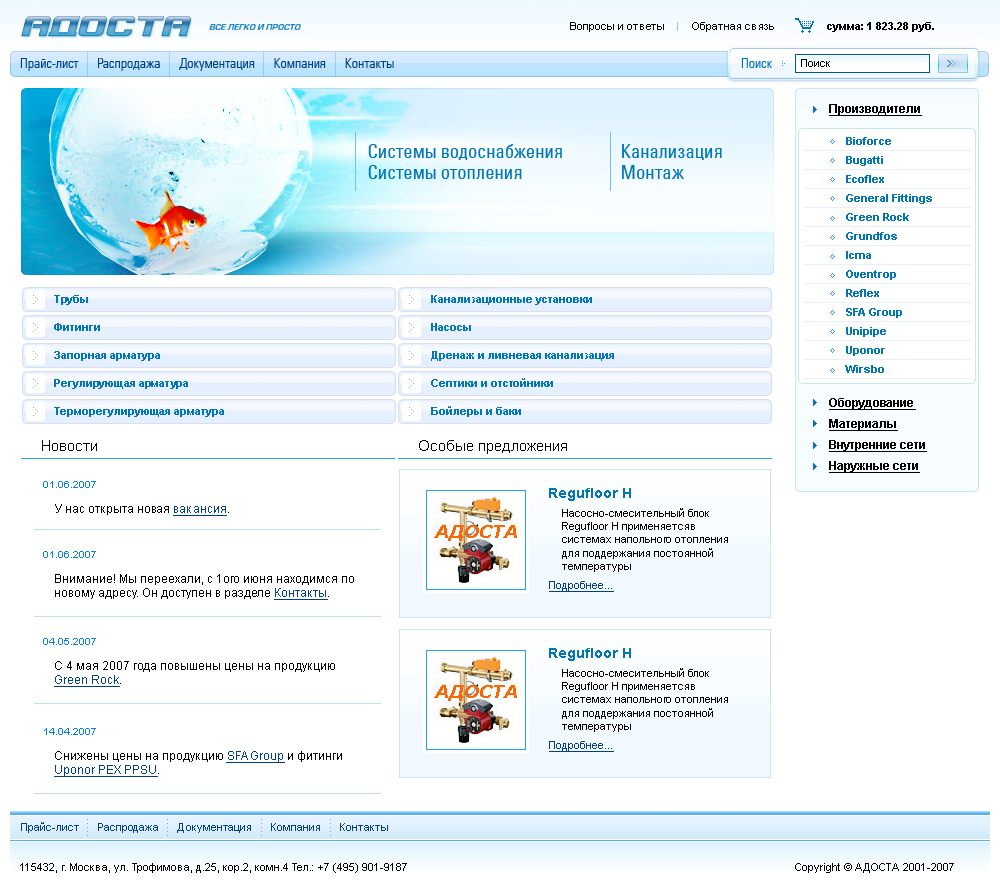This screenshot has height=896, width=1000.
Task: Expand the Оборудование section
Action: [x=870, y=403]
